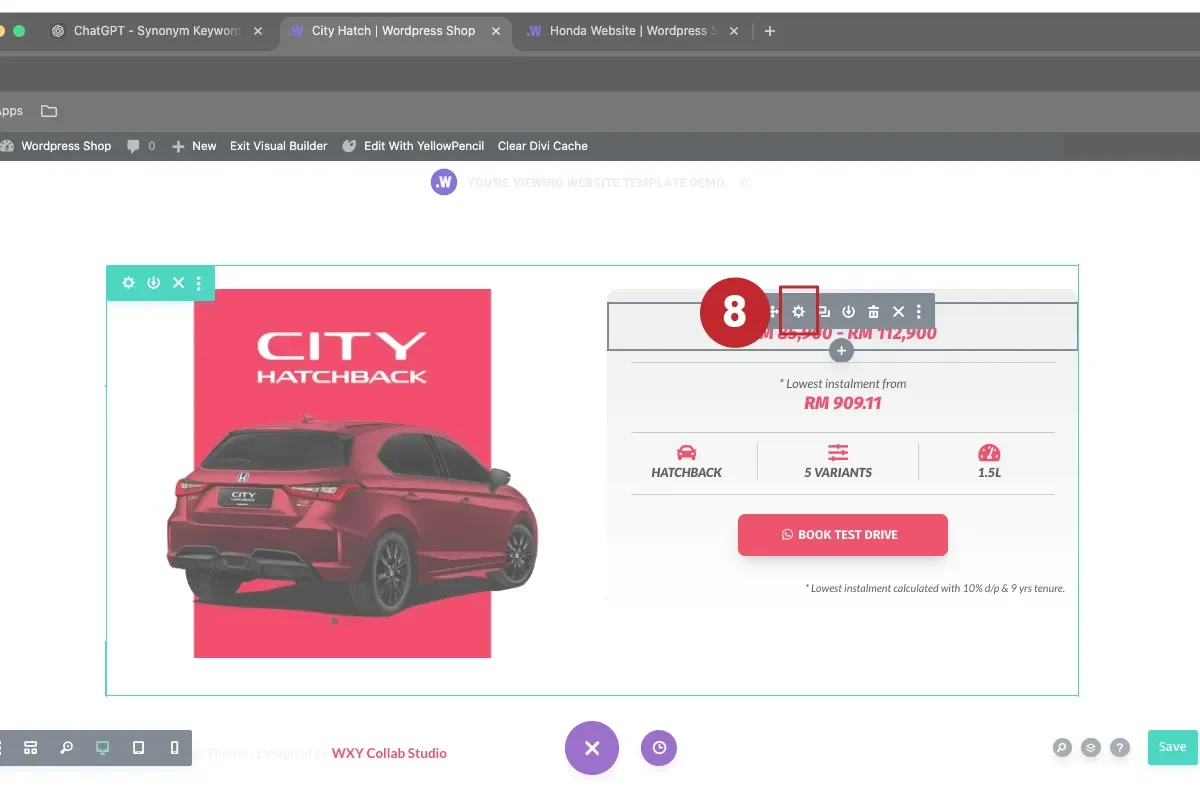Open the help icon near Save
The width and height of the screenshot is (1200, 800).
[1117, 747]
